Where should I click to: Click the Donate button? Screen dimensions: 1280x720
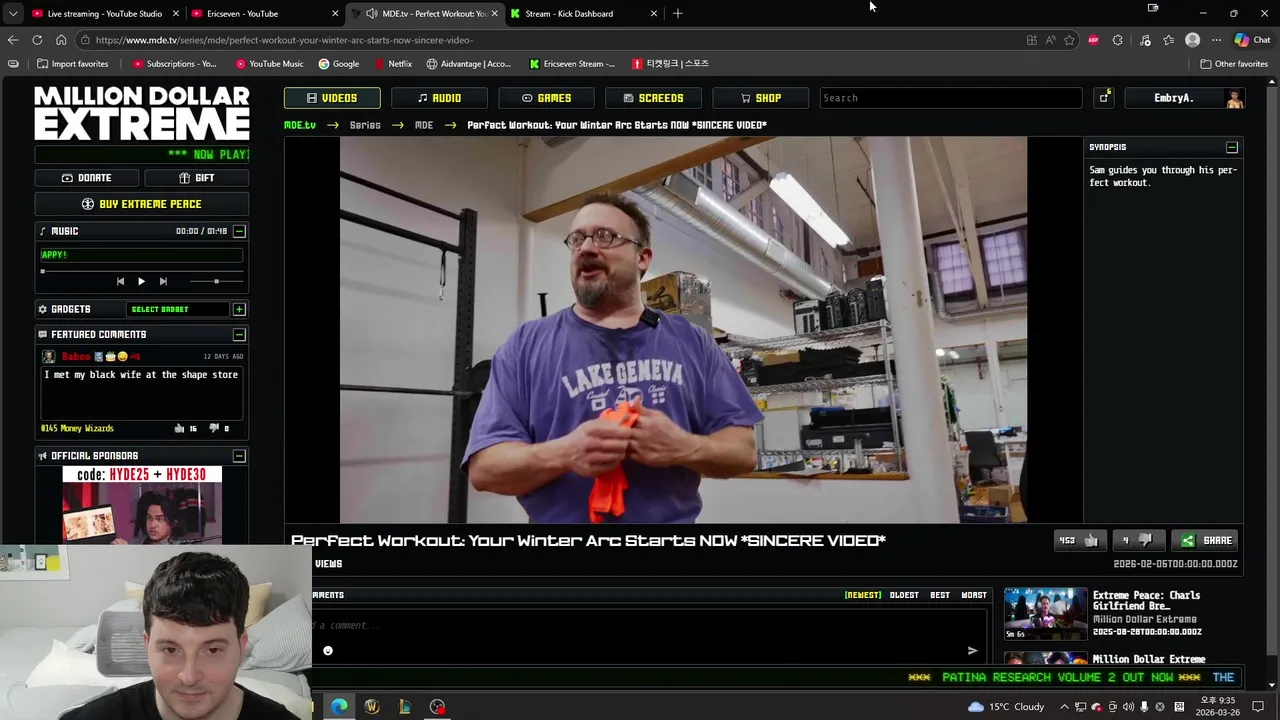87,178
